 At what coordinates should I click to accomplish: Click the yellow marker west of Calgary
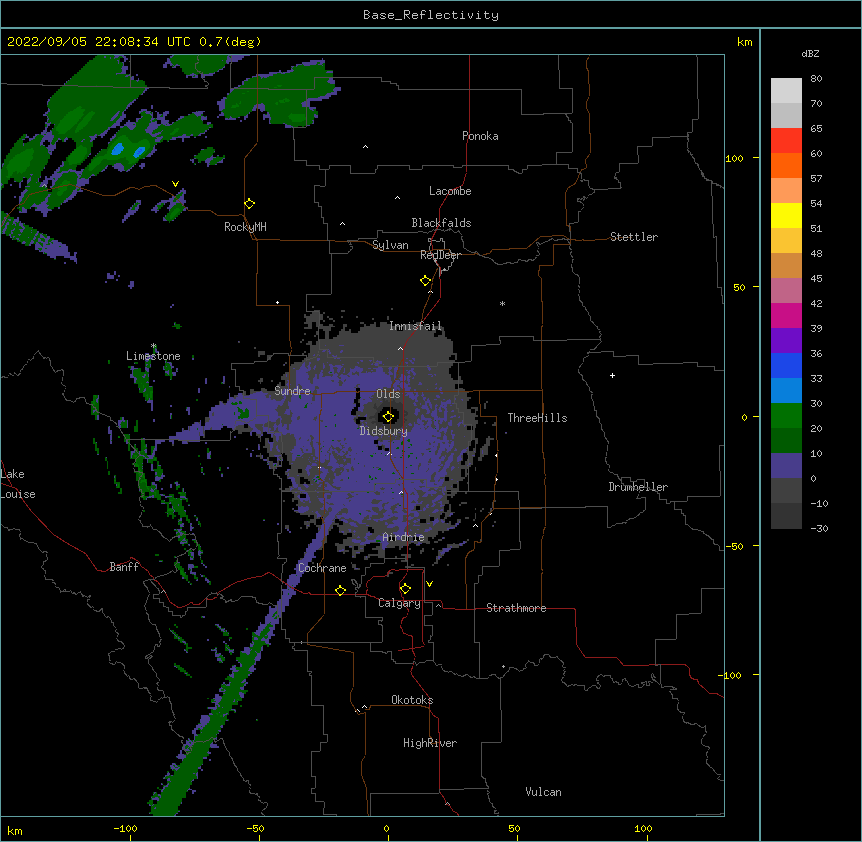point(340,590)
